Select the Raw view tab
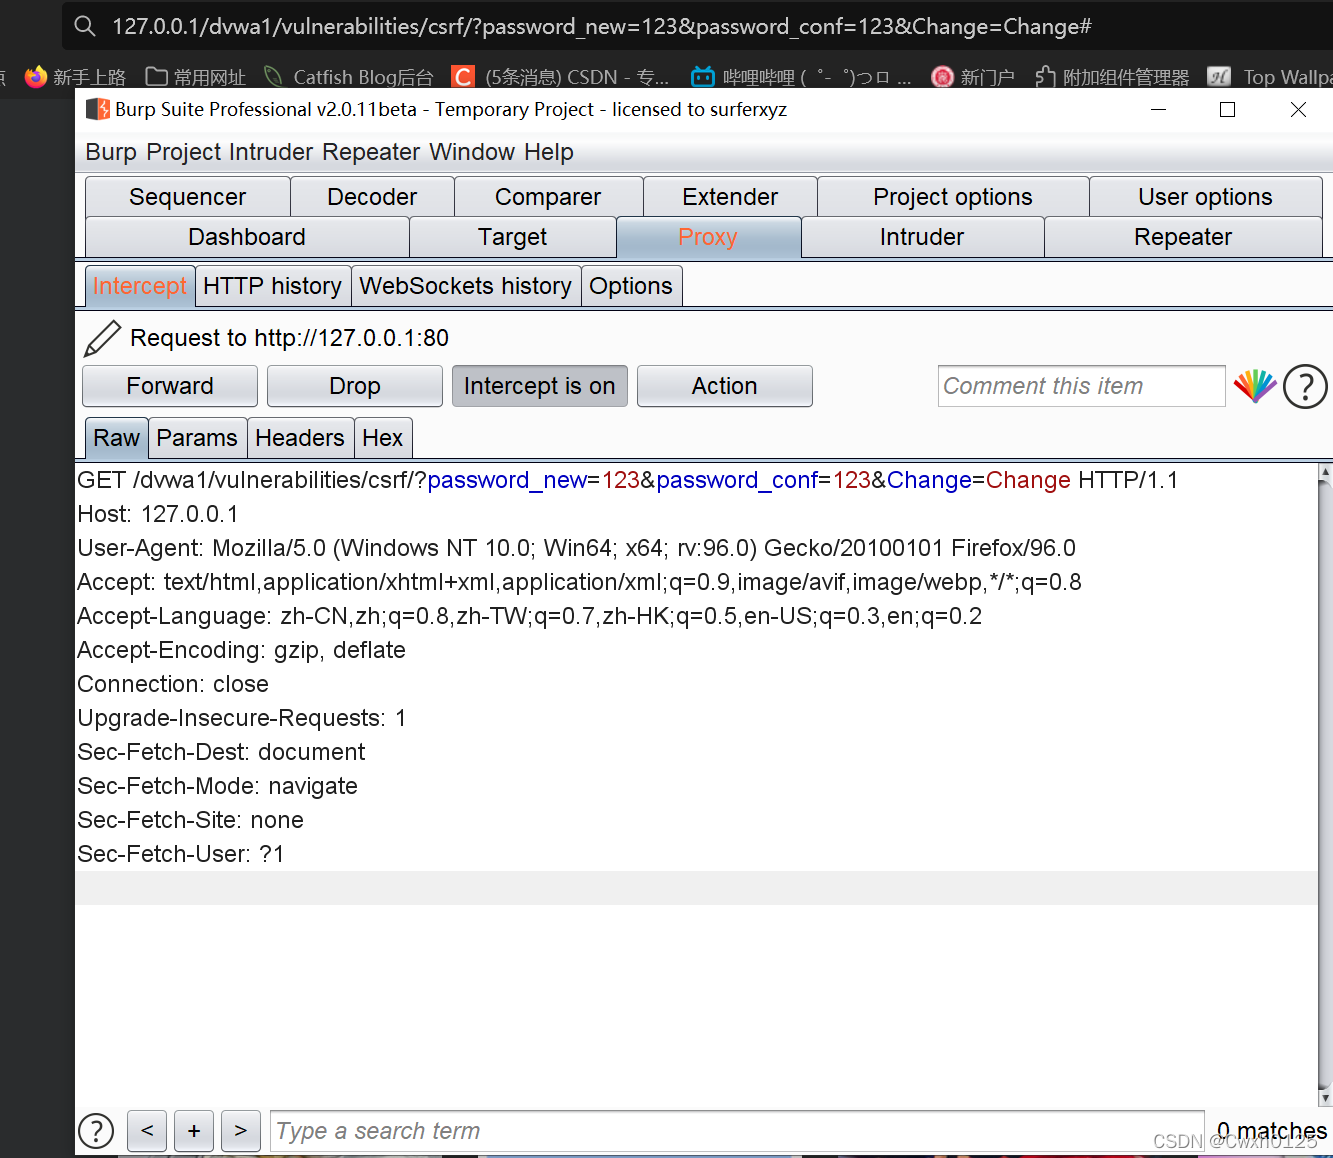 point(116,438)
